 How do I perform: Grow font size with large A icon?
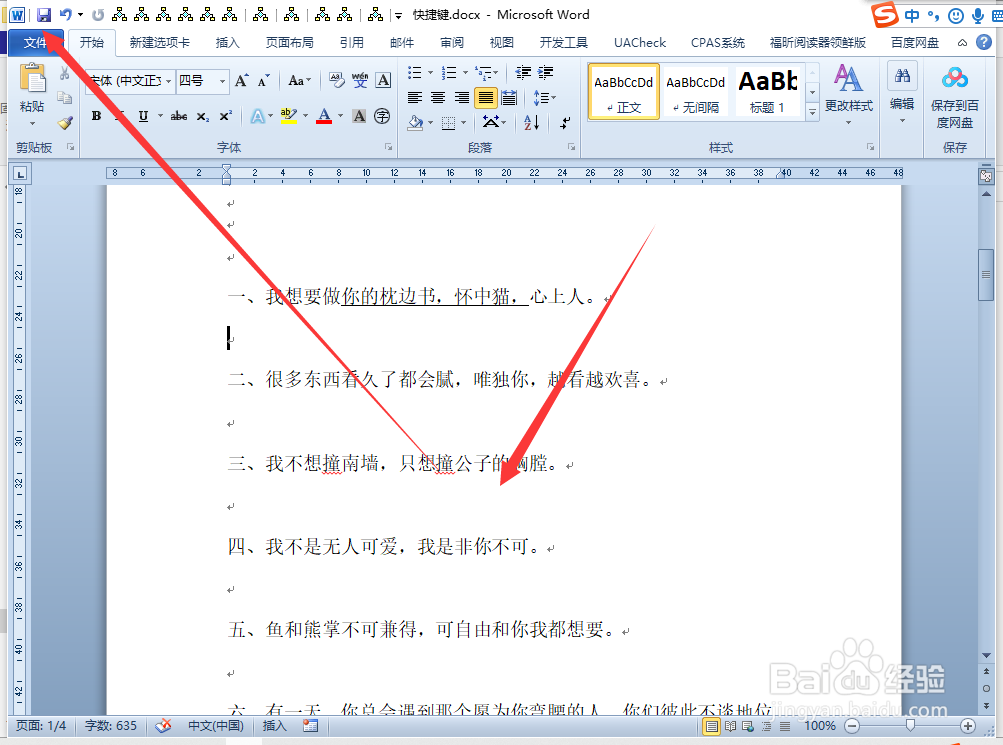pos(241,81)
